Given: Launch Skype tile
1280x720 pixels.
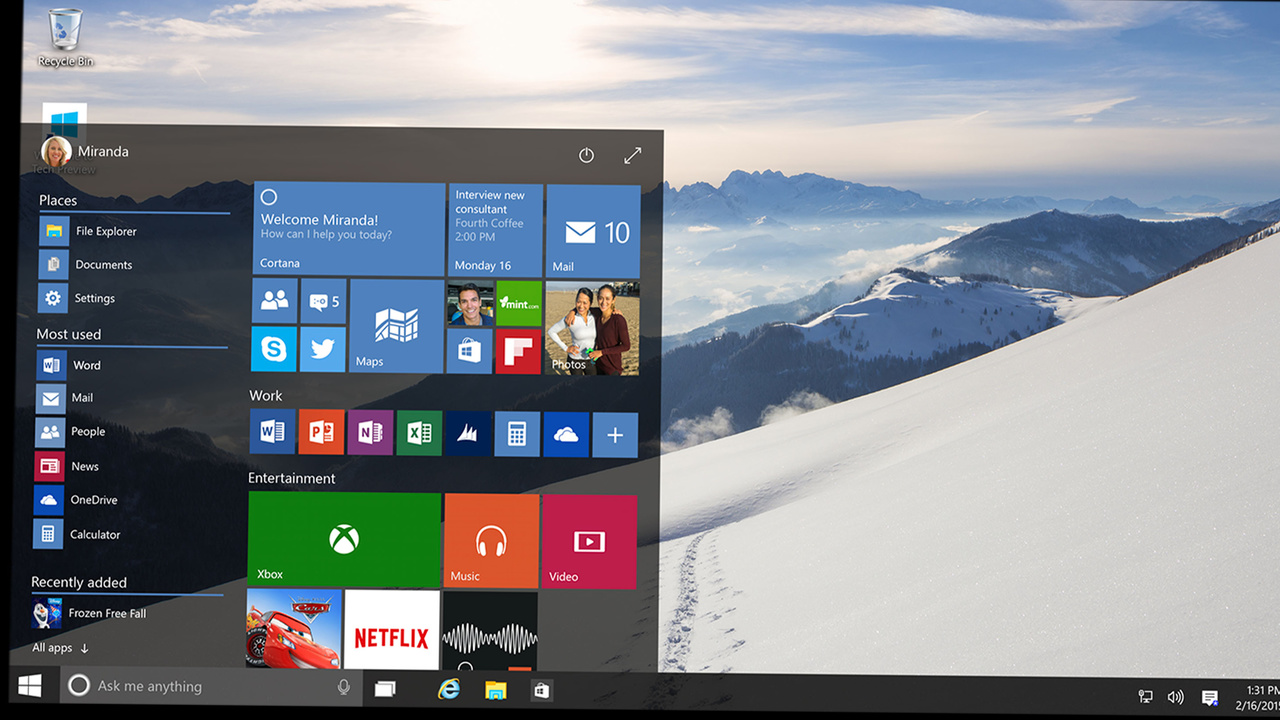Looking at the screenshot, I should pyautogui.click(x=274, y=349).
